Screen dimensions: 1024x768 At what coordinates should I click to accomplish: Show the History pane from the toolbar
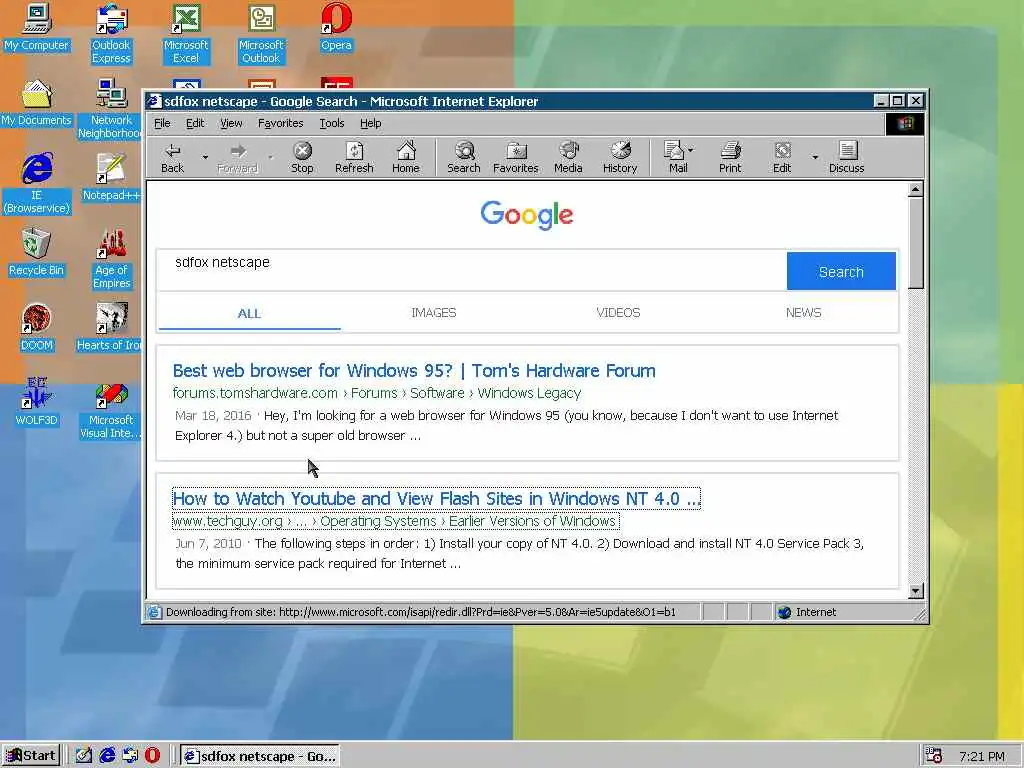pos(620,157)
